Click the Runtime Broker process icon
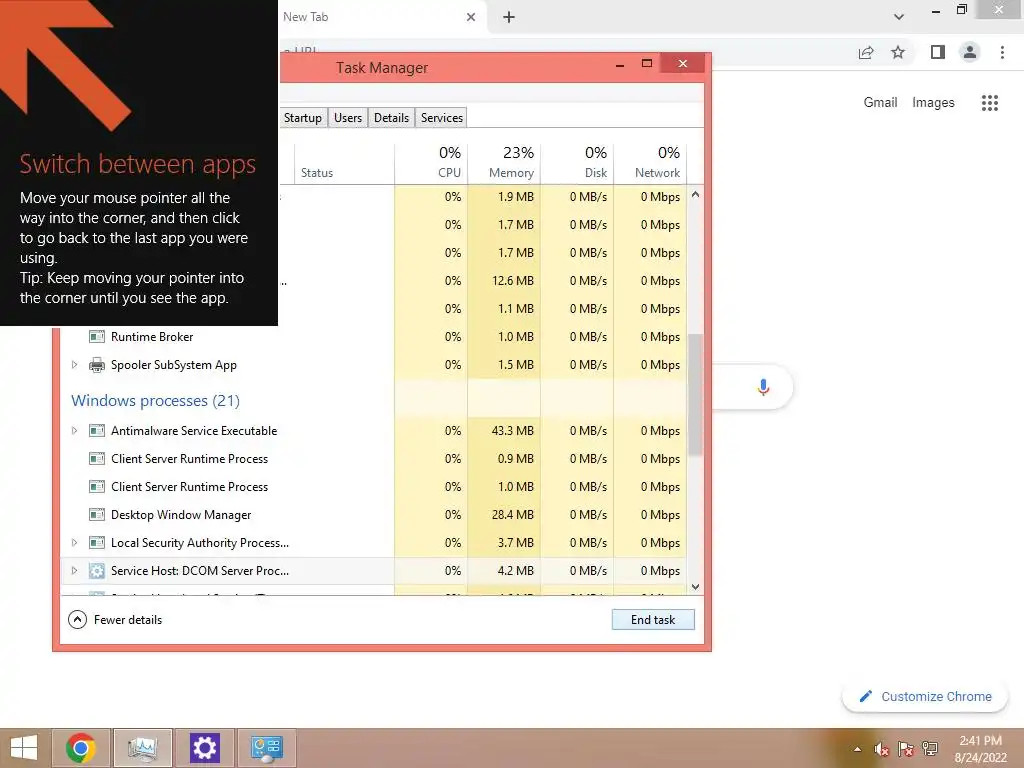This screenshot has height=768, width=1024. pos(97,337)
